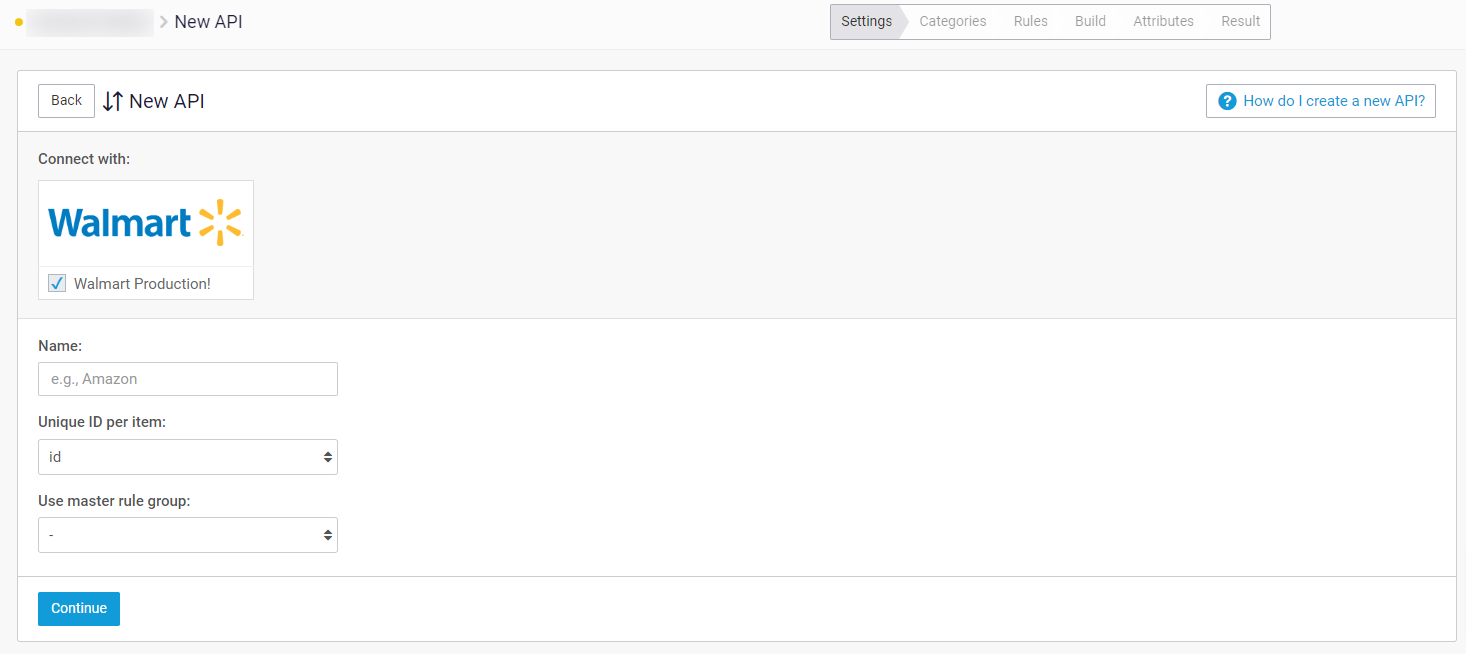The width and height of the screenshot is (1466, 654).
Task: Toggle the Walmart Production! checkbox
Action: [57, 283]
